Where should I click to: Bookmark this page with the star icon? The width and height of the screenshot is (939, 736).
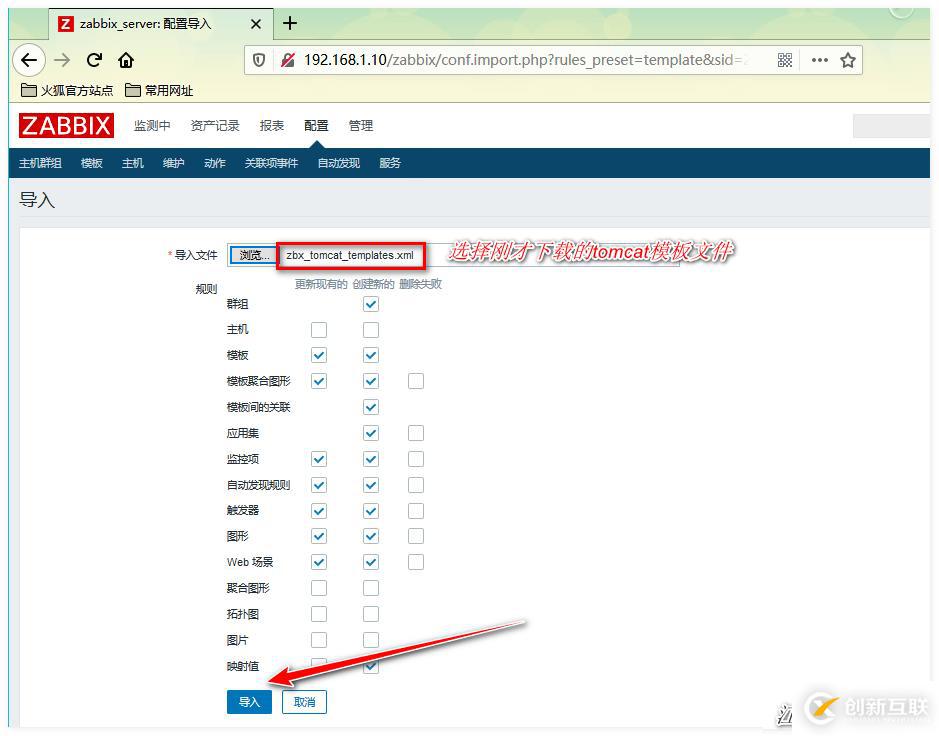[848, 60]
